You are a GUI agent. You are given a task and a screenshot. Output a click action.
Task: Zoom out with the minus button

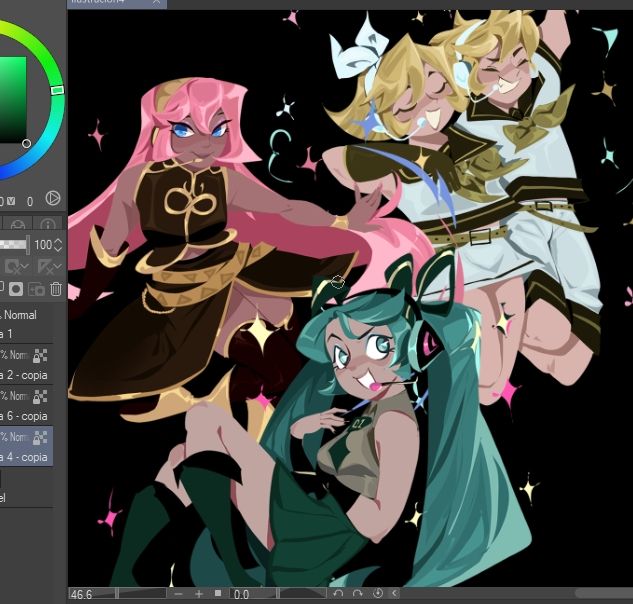tap(178, 594)
